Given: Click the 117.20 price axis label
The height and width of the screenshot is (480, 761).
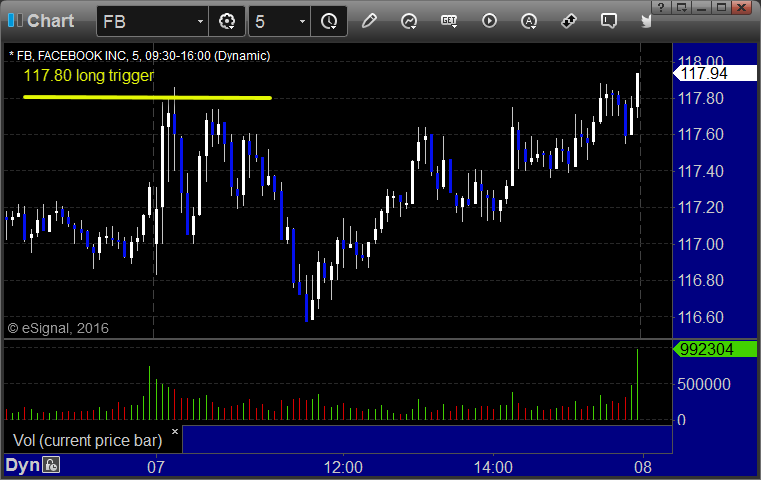Looking at the screenshot, I should tap(700, 208).
